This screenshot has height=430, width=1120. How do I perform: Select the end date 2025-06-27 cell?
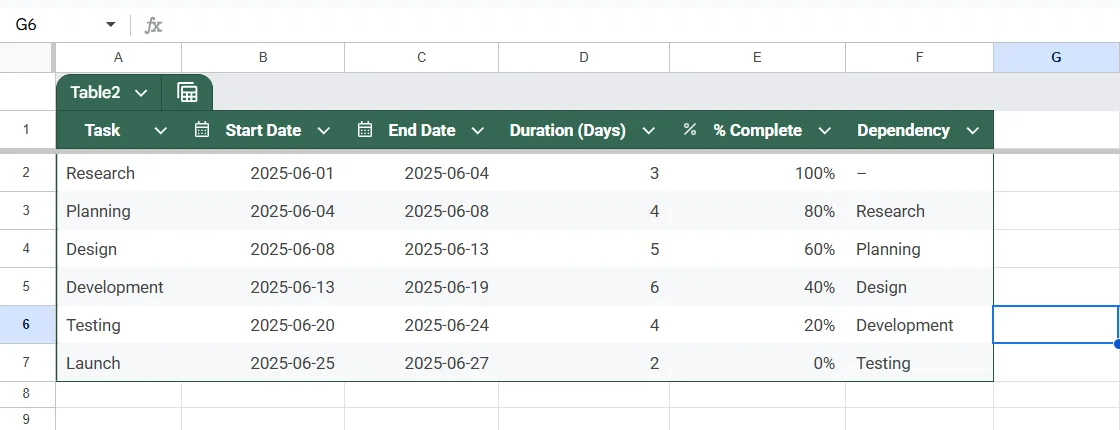(421, 362)
